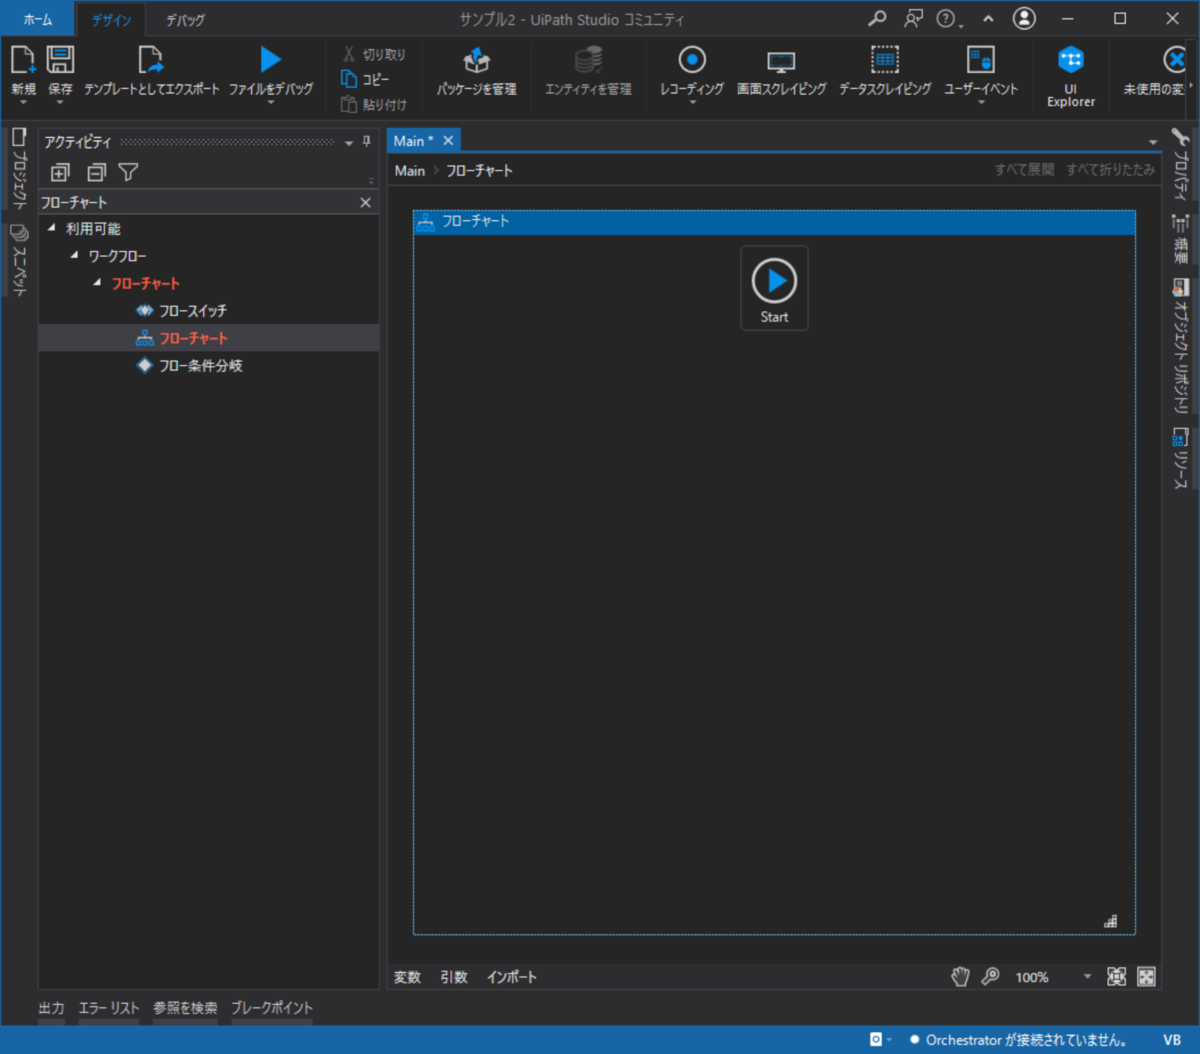This screenshot has width=1200, height=1054.
Task: Click the zoom magnifier icon in the designer
Action: coord(991,977)
